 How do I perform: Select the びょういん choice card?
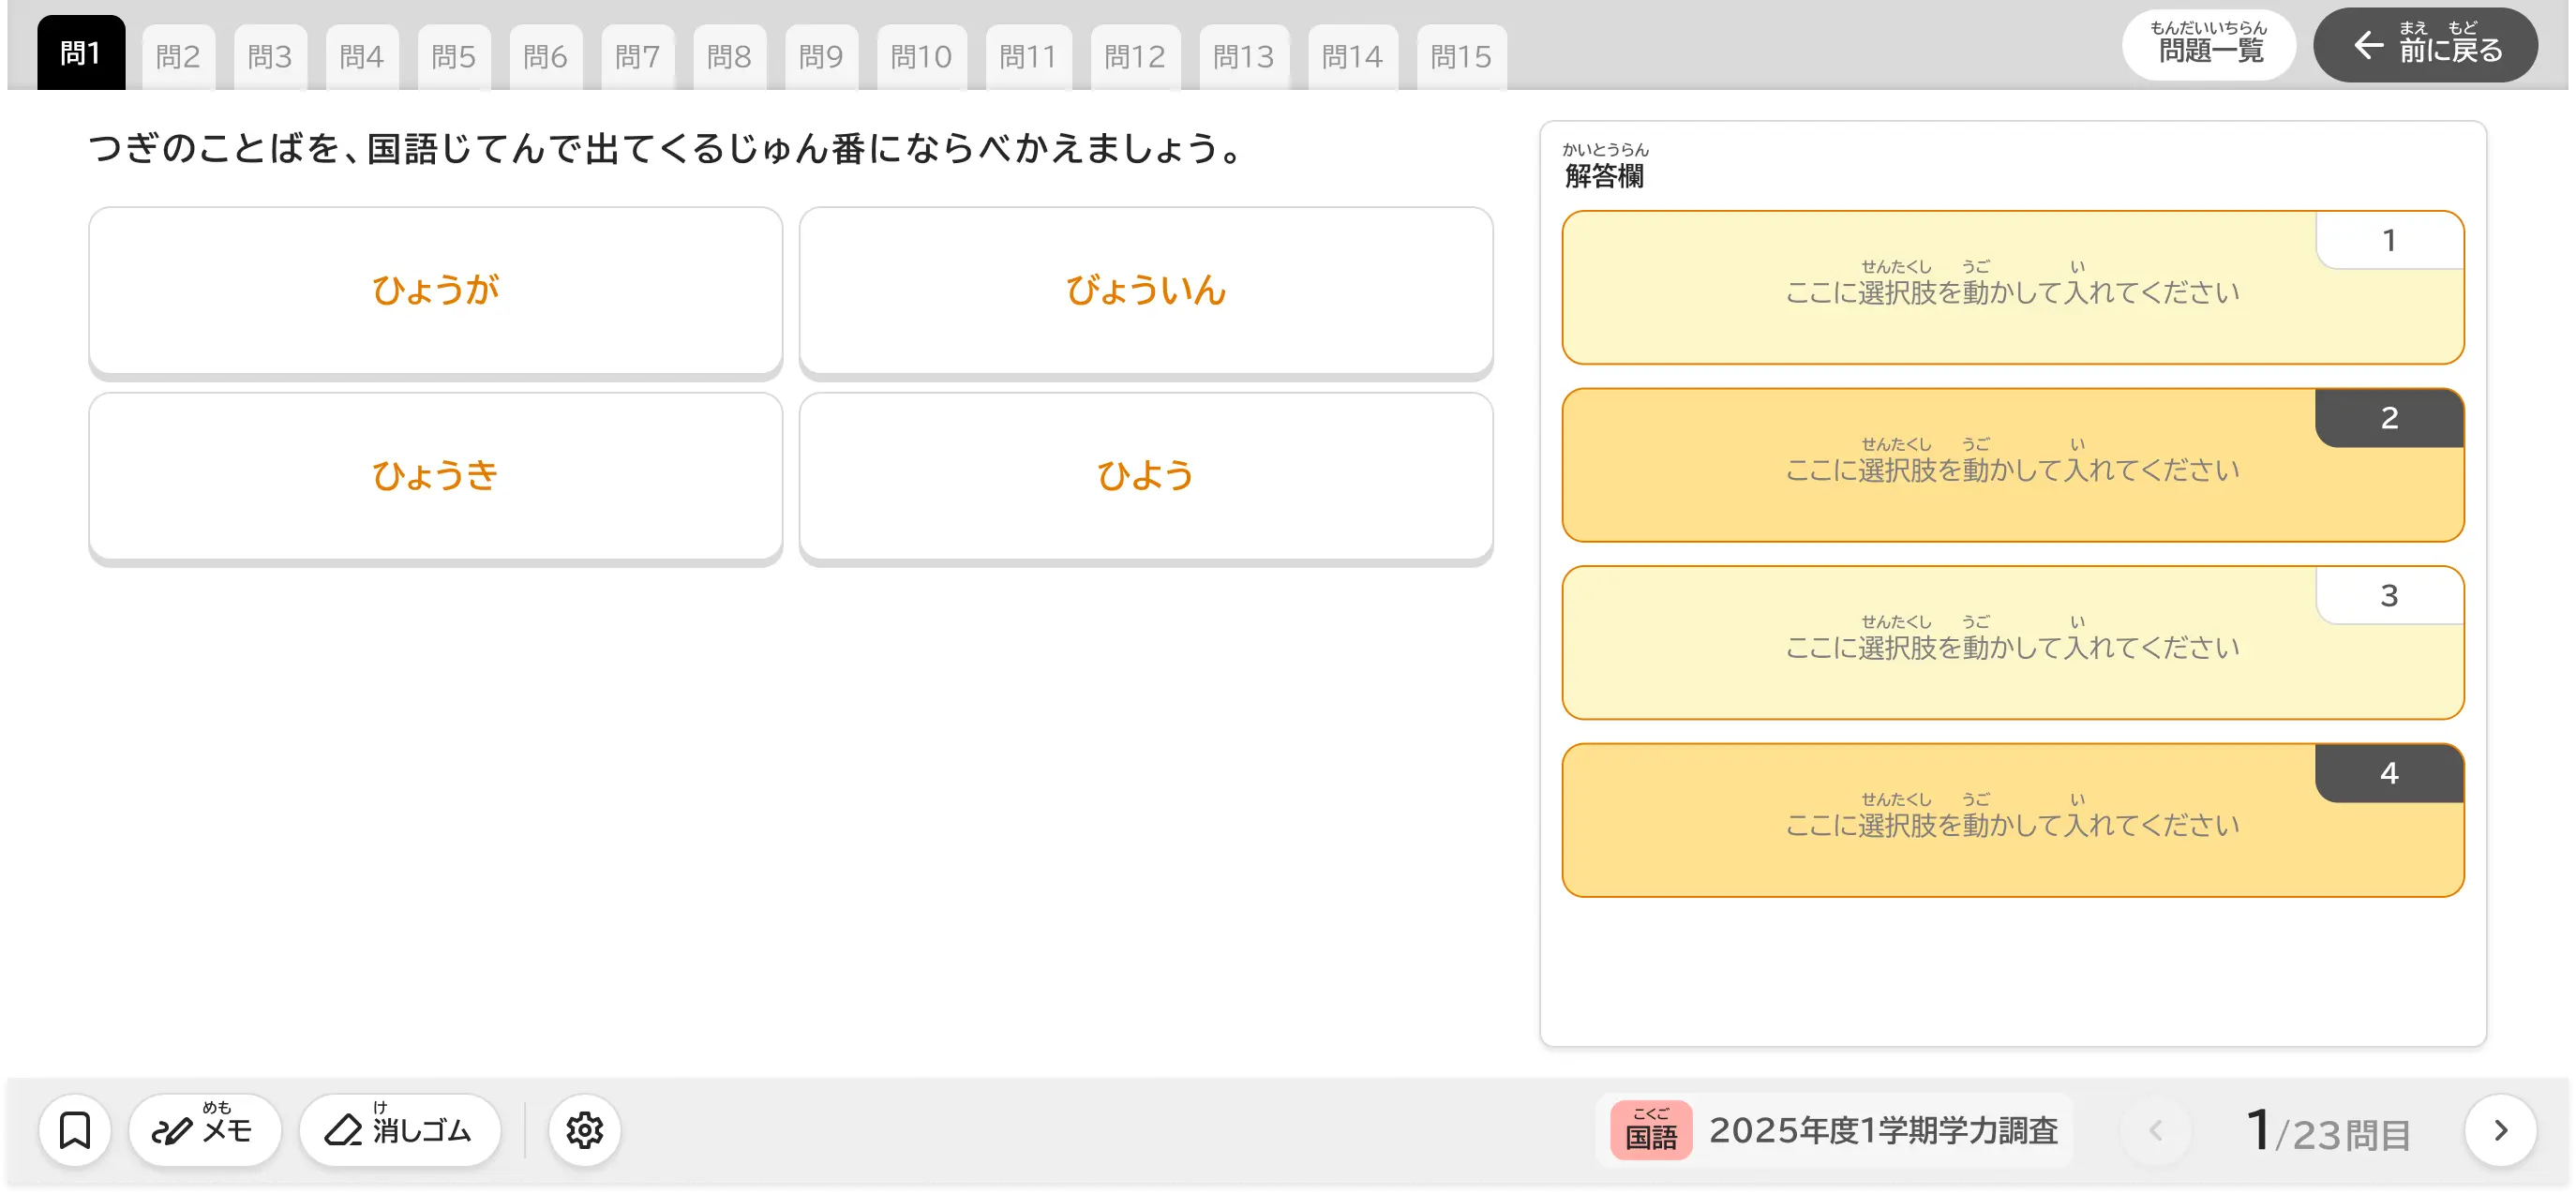1146,290
